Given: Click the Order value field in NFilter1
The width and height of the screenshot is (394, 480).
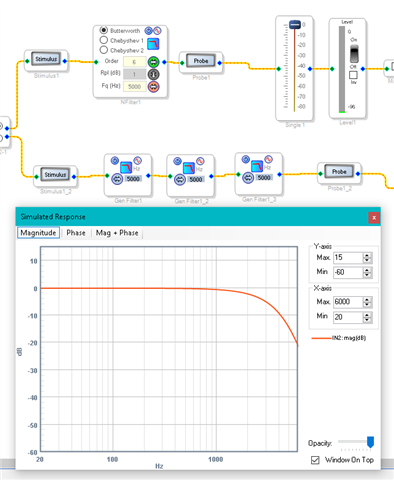Looking at the screenshot, I should [135, 62].
